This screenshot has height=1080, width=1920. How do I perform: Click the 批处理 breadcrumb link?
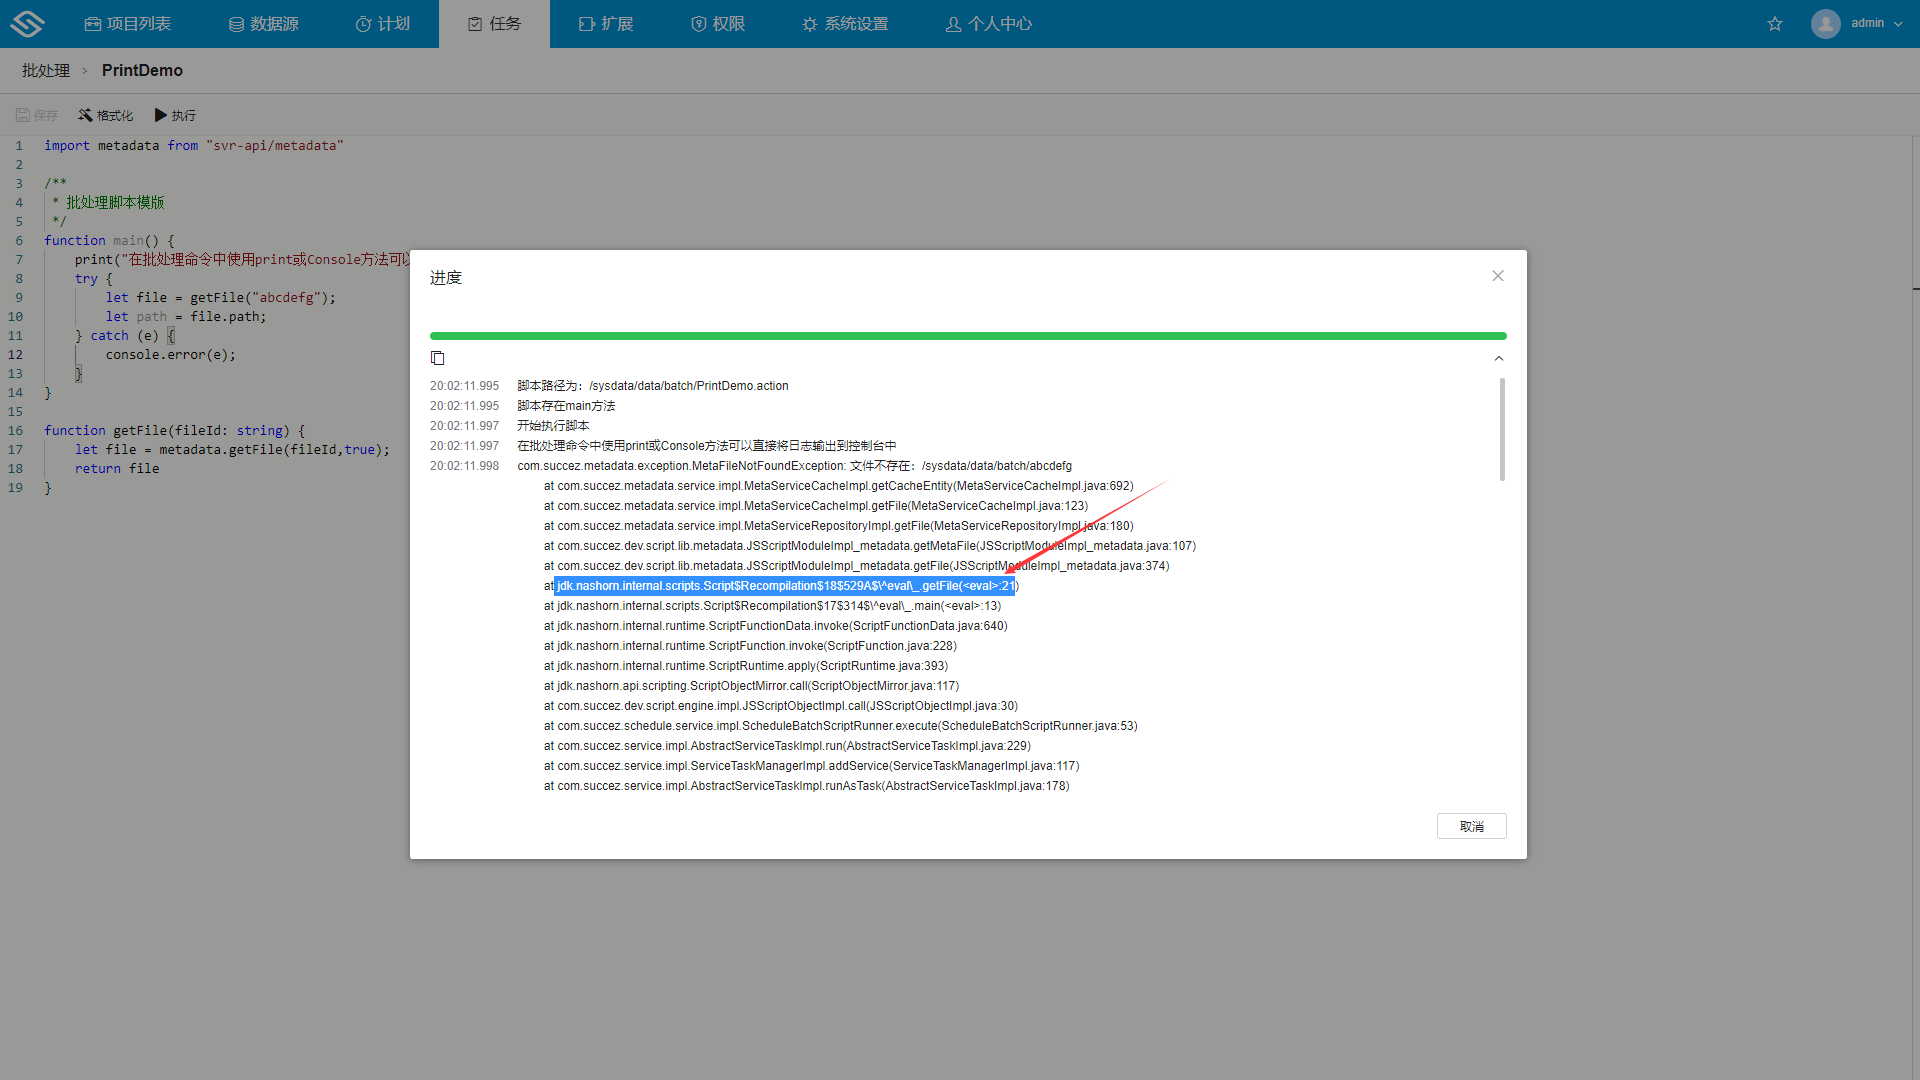click(x=46, y=70)
